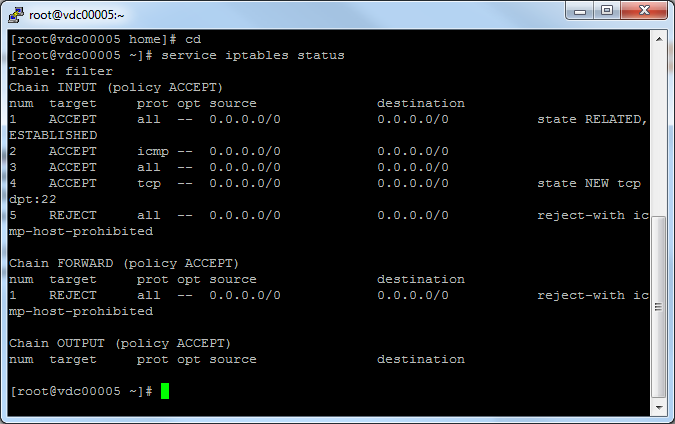
Task: Click the vertical scrollbar thumb
Action: click(659, 307)
